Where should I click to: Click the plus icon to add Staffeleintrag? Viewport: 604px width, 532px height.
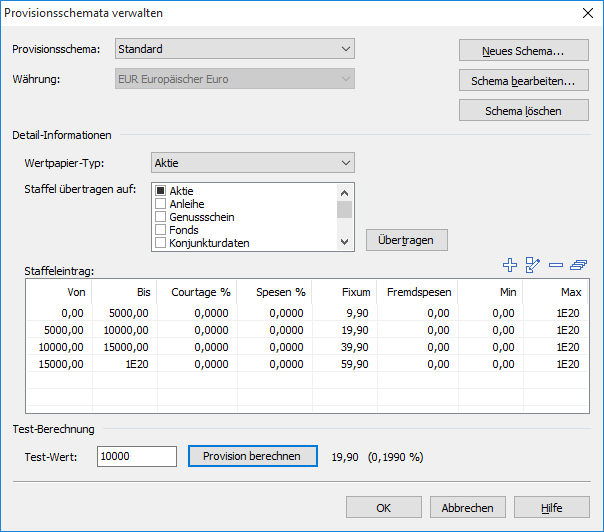pos(510,265)
